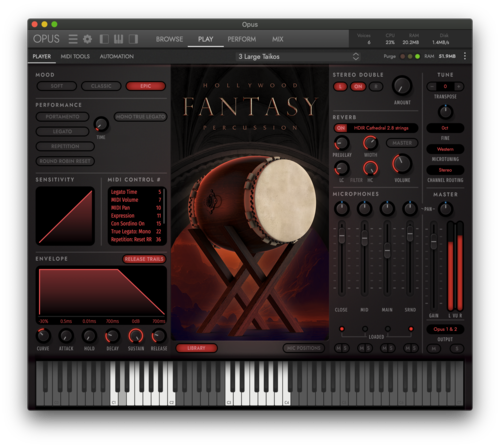This screenshot has height=447, width=500.
Task: Click the Sensitivity velocity curve graph
Action: [x=65, y=216]
